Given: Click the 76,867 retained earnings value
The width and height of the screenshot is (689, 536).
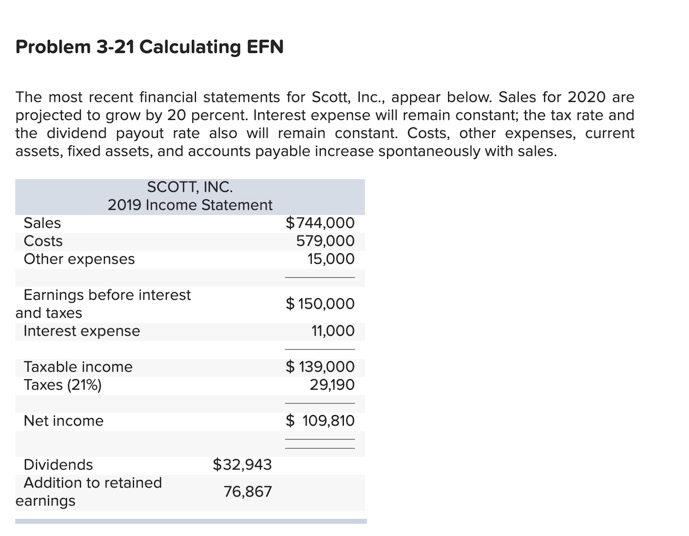Looking at the screenshot, I should (247, 492).
